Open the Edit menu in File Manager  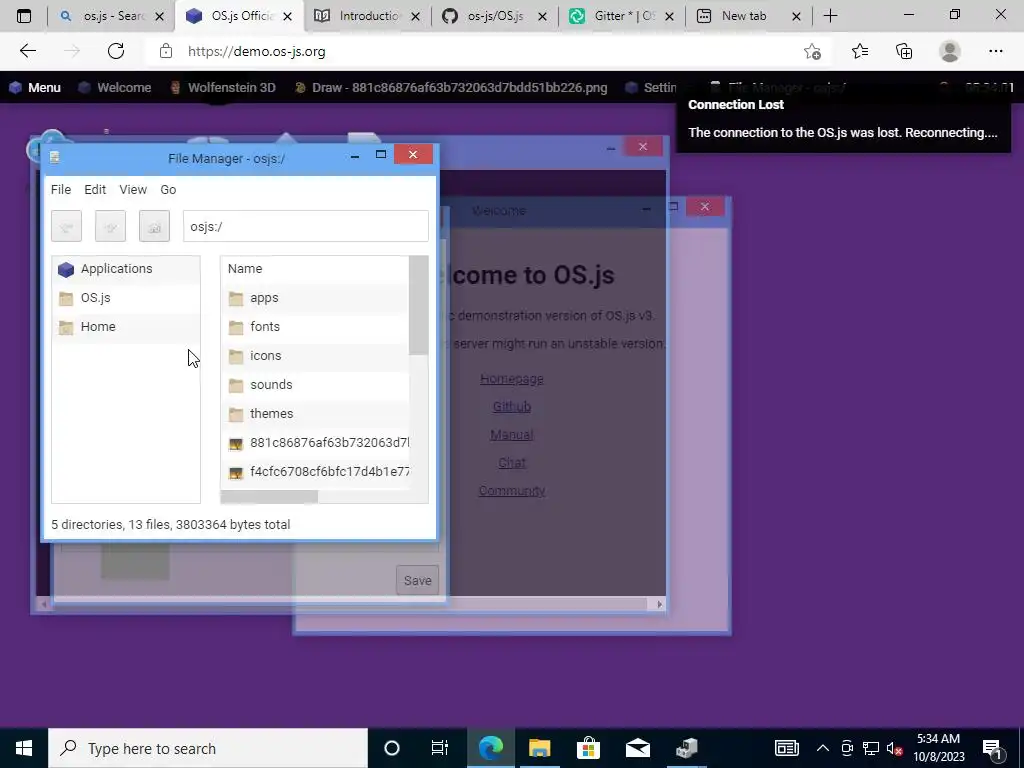click(95, 189)
